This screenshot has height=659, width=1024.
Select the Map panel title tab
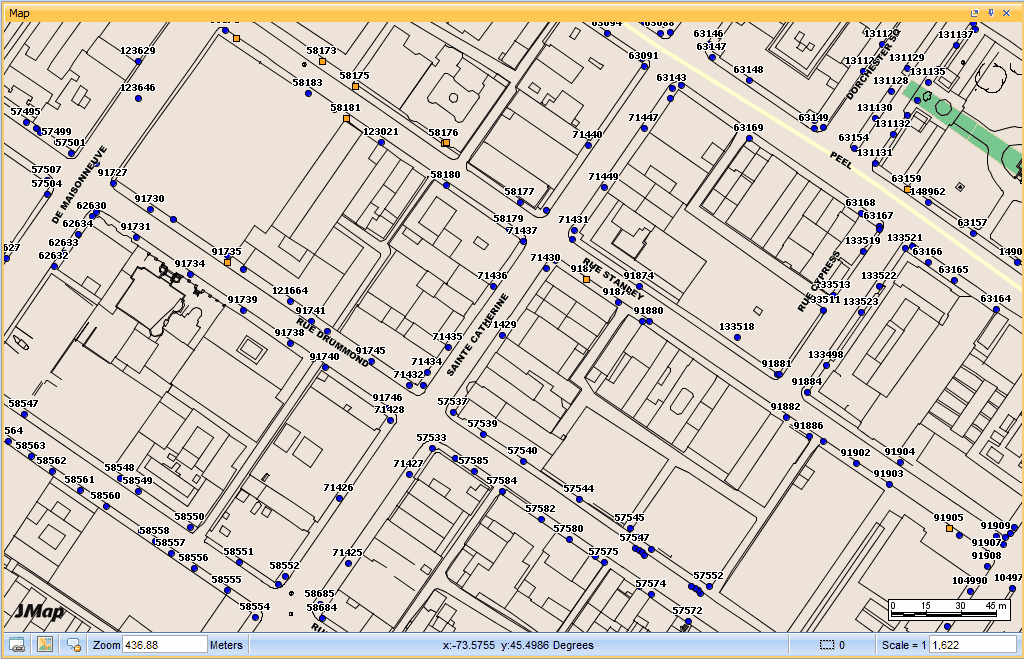coord(21,13)
